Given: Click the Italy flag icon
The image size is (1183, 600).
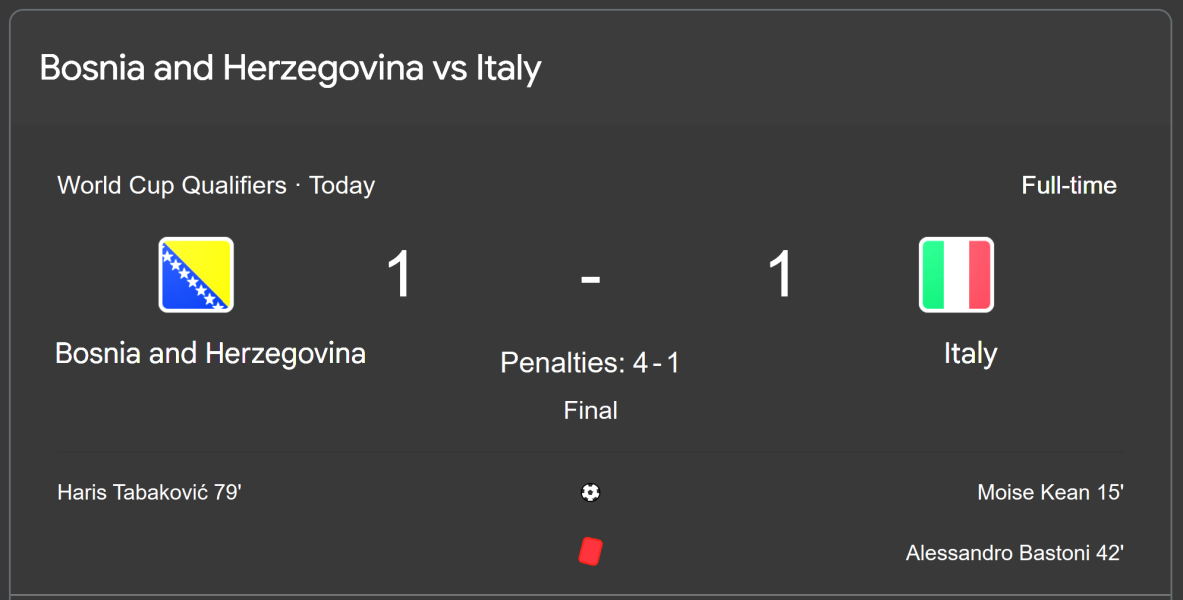Looking at the screenshot, I should (x=956, y=275).
